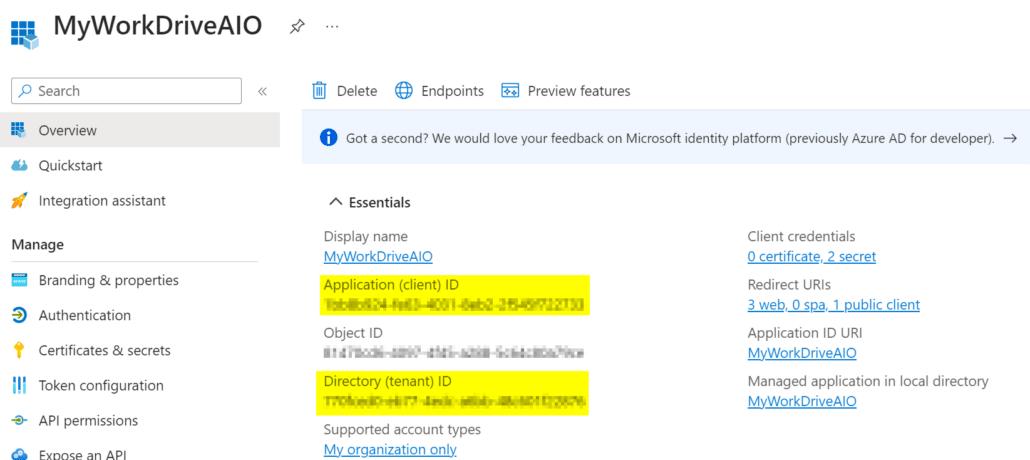Viewport: 1030px width, 460px height.
Task: Click the magnifier icon in search box
Action: [x=26, y=91]
